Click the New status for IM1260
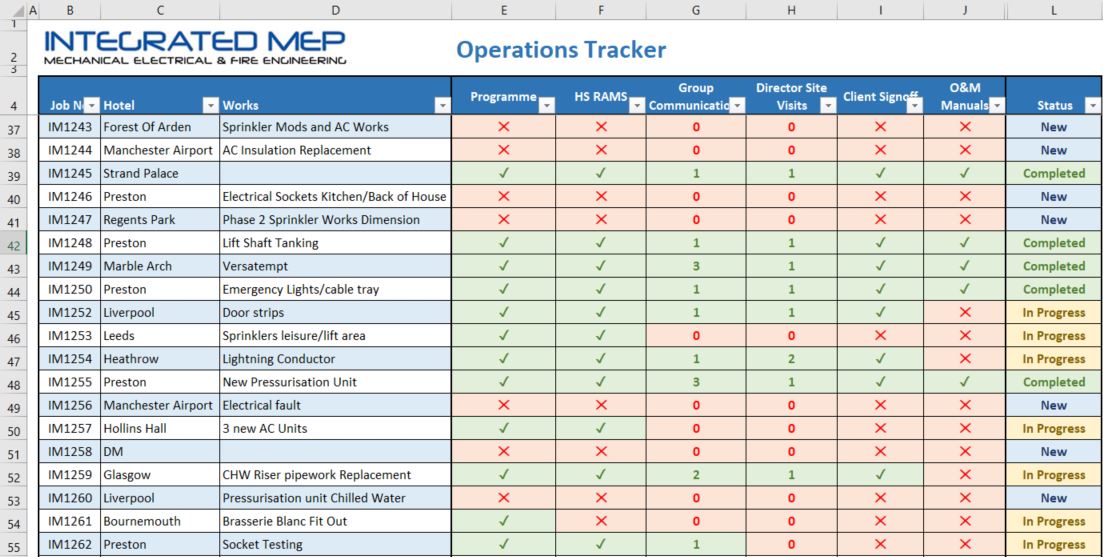The width and height of the screenshot is (1103, 557). [x=1054, y=499]
